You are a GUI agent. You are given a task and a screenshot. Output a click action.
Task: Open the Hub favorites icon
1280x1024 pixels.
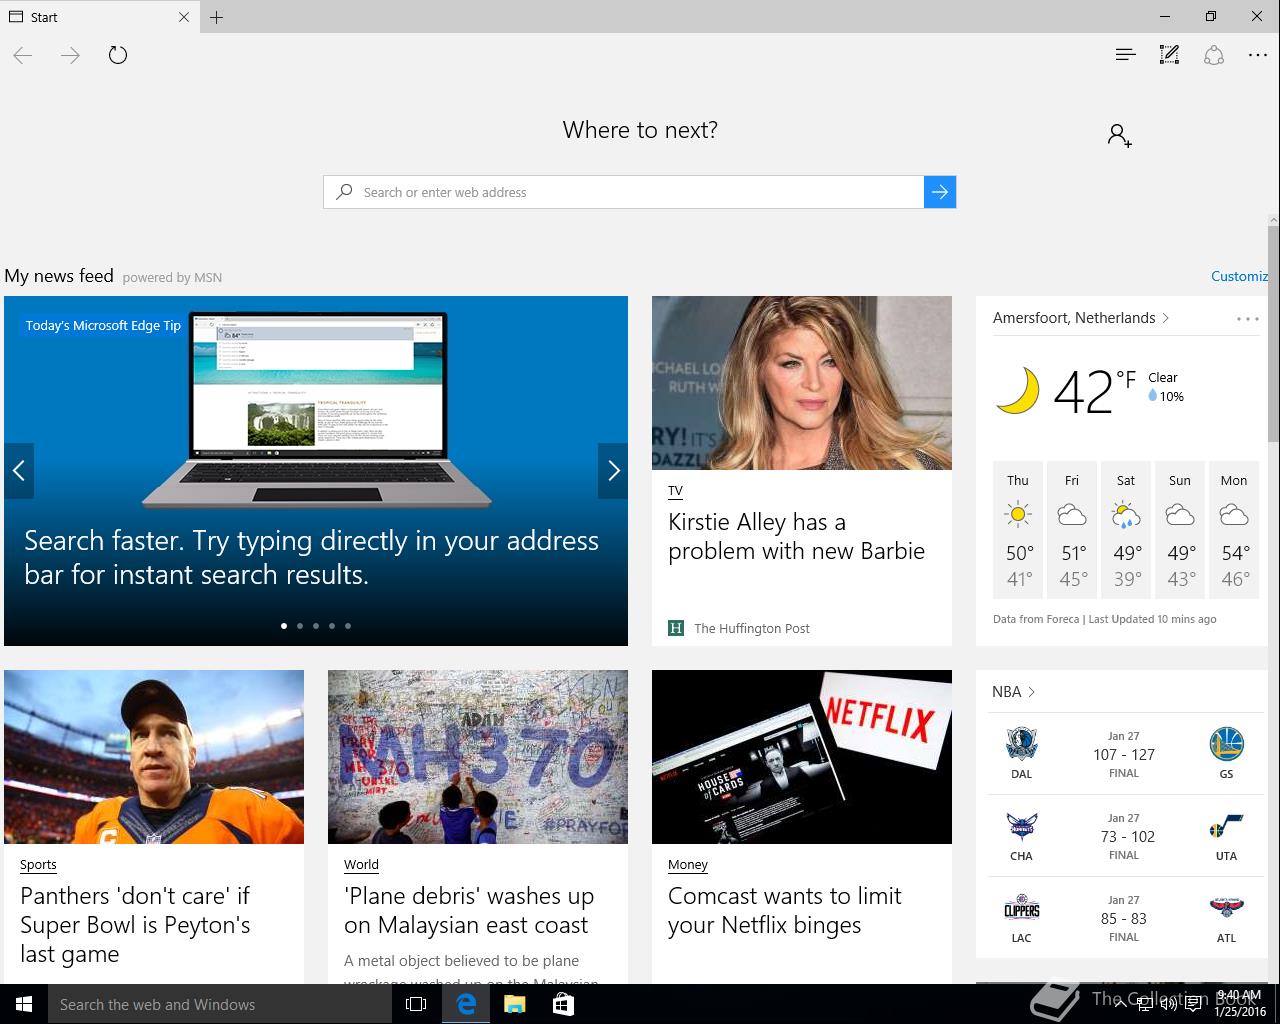click(1126, 55)
